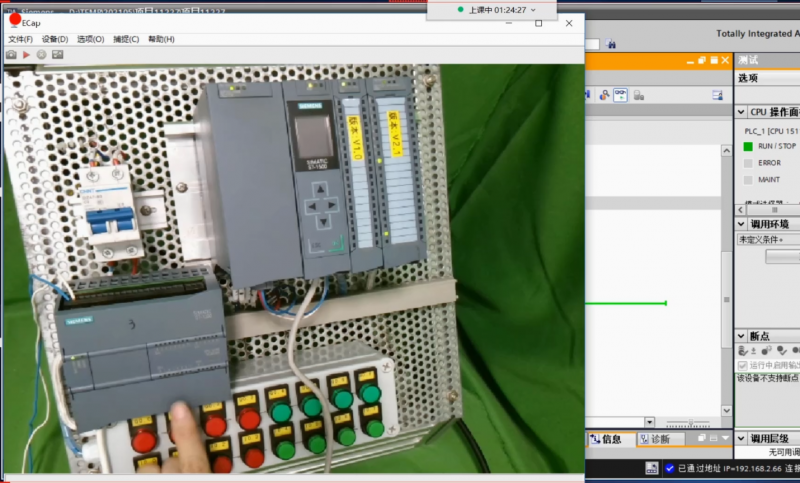800x483 pixels.
Task: Switch to the 诊断 tab
Action: 654,439
